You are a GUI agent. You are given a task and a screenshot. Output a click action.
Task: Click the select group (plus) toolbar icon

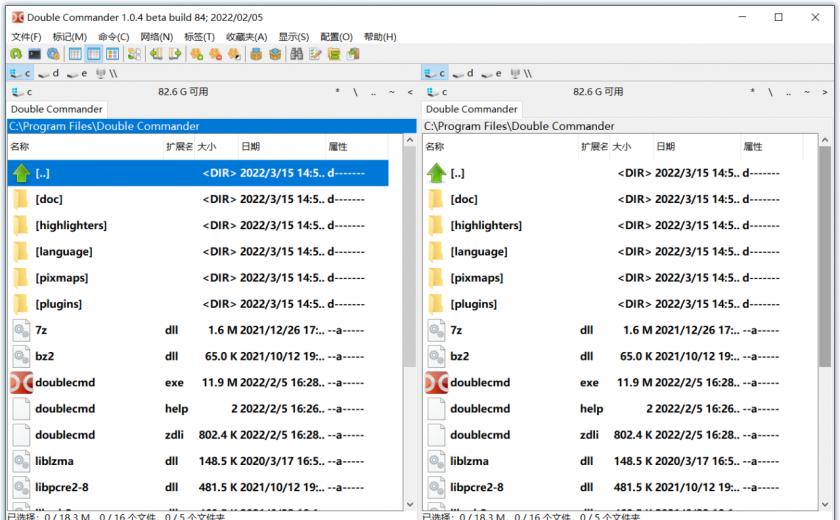[197, 54]
